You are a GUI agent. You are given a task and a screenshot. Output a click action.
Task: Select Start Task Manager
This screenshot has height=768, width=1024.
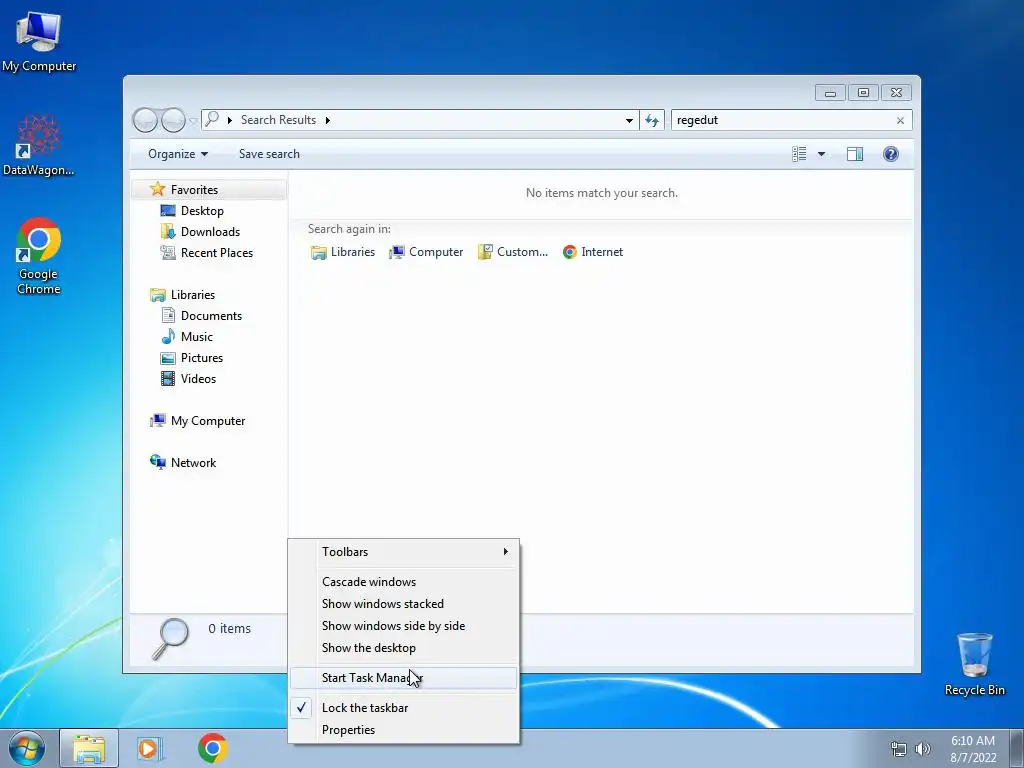tap(404, 678)
